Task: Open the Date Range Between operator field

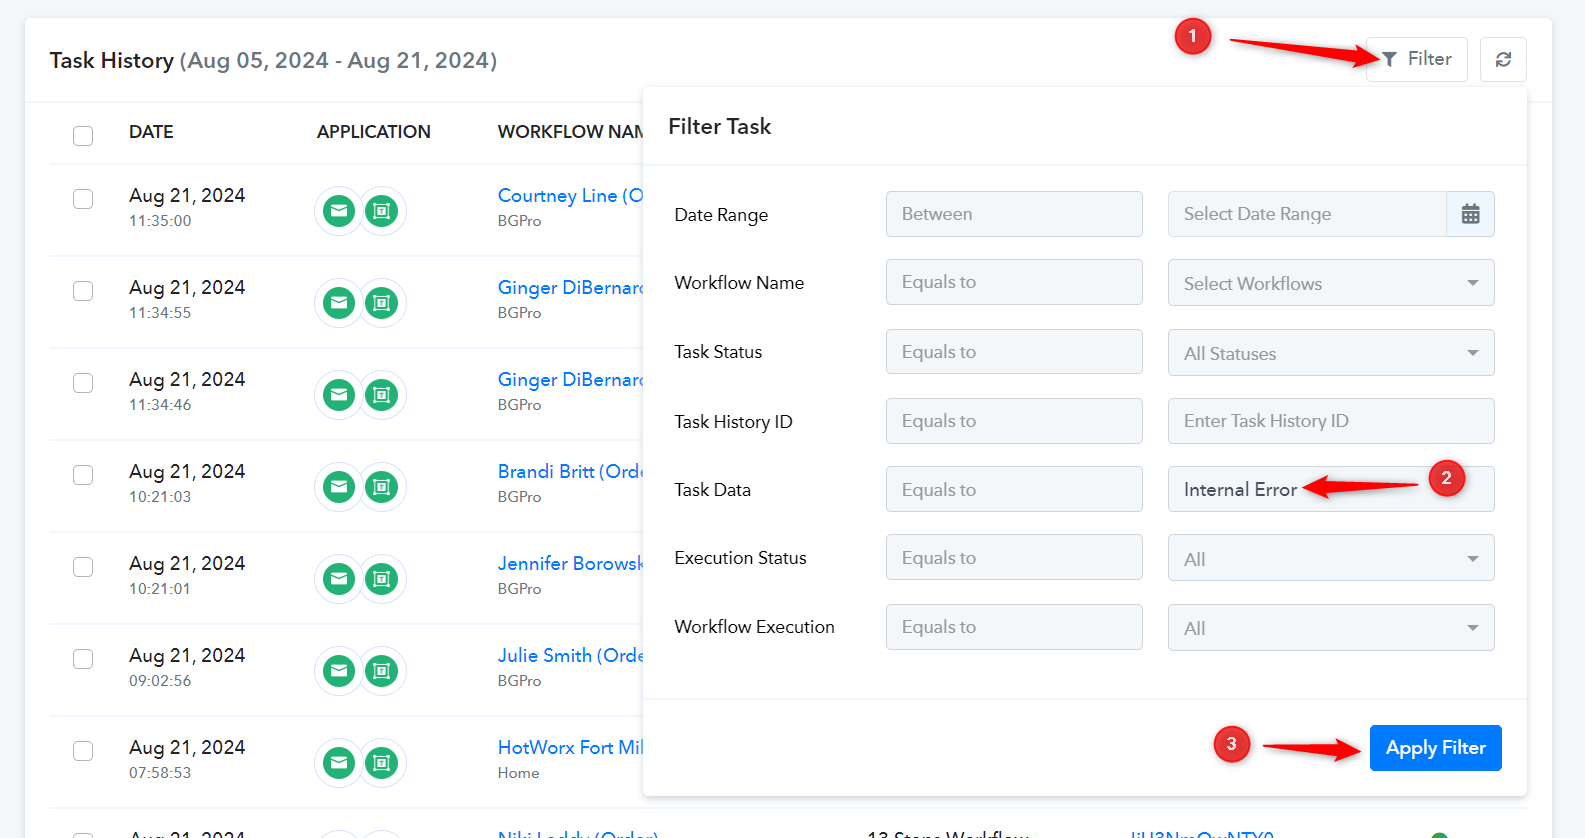Action: [1014, 214]
